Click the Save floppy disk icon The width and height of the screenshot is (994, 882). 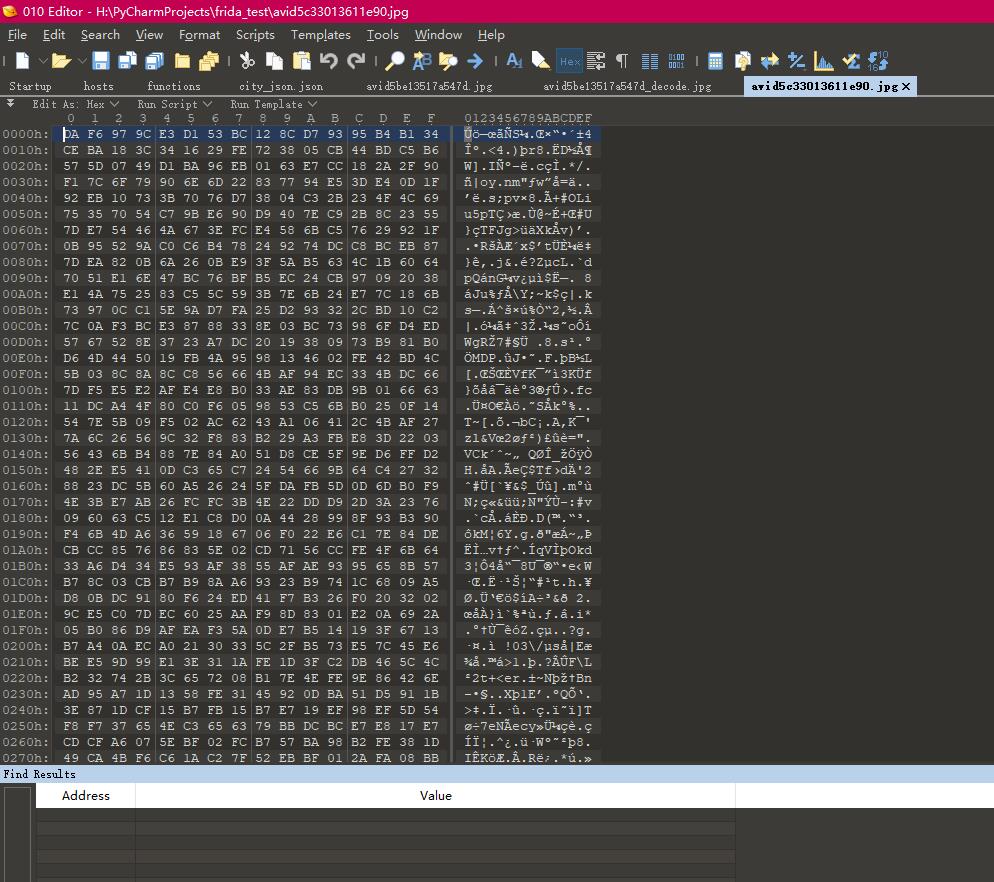click(x=101, y=61)
